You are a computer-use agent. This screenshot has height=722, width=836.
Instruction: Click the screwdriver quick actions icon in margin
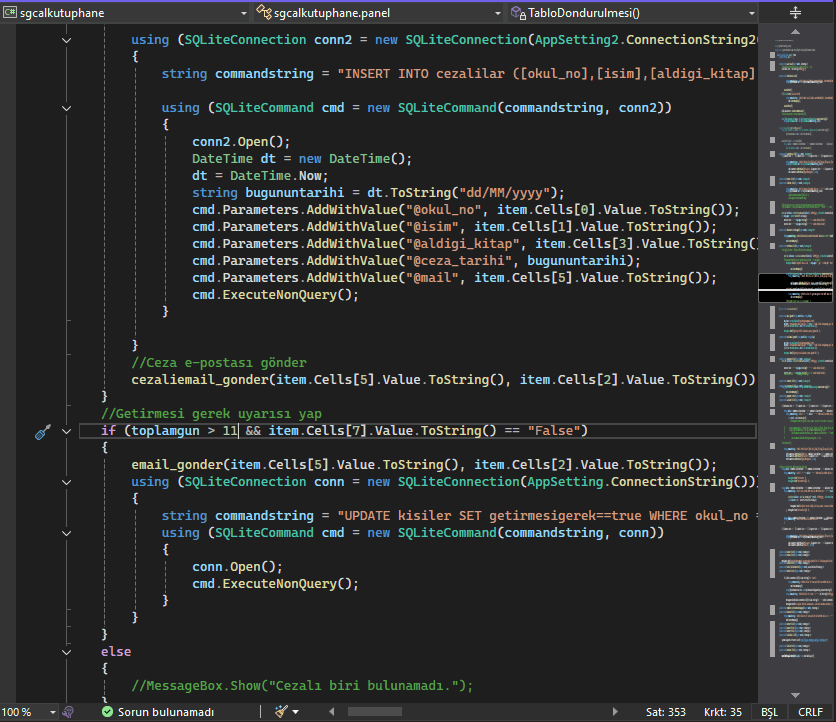[42, 431]
